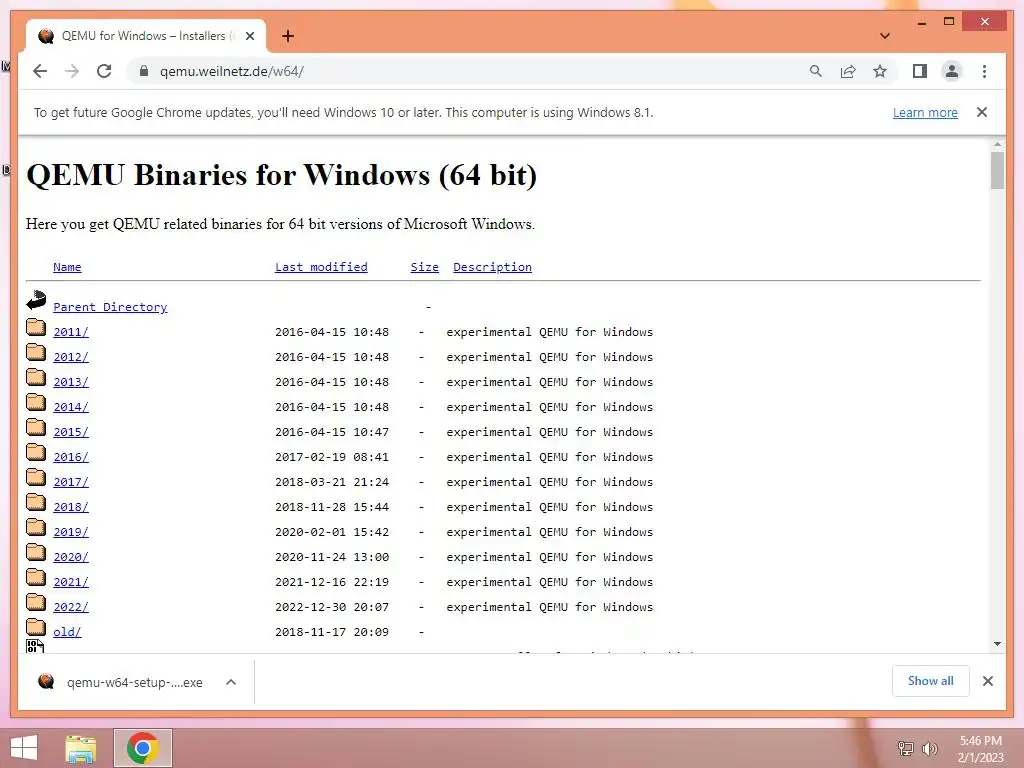Click the forward navigation arrow
Viewport: 1024px width, 768px height.
(72, 71)
